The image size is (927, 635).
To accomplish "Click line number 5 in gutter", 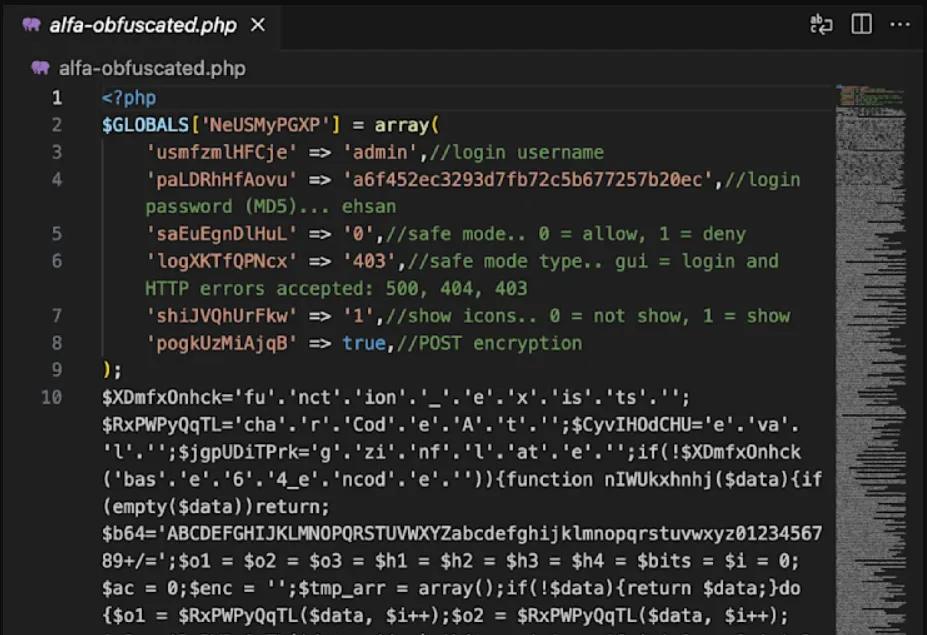I will point(57,234).
